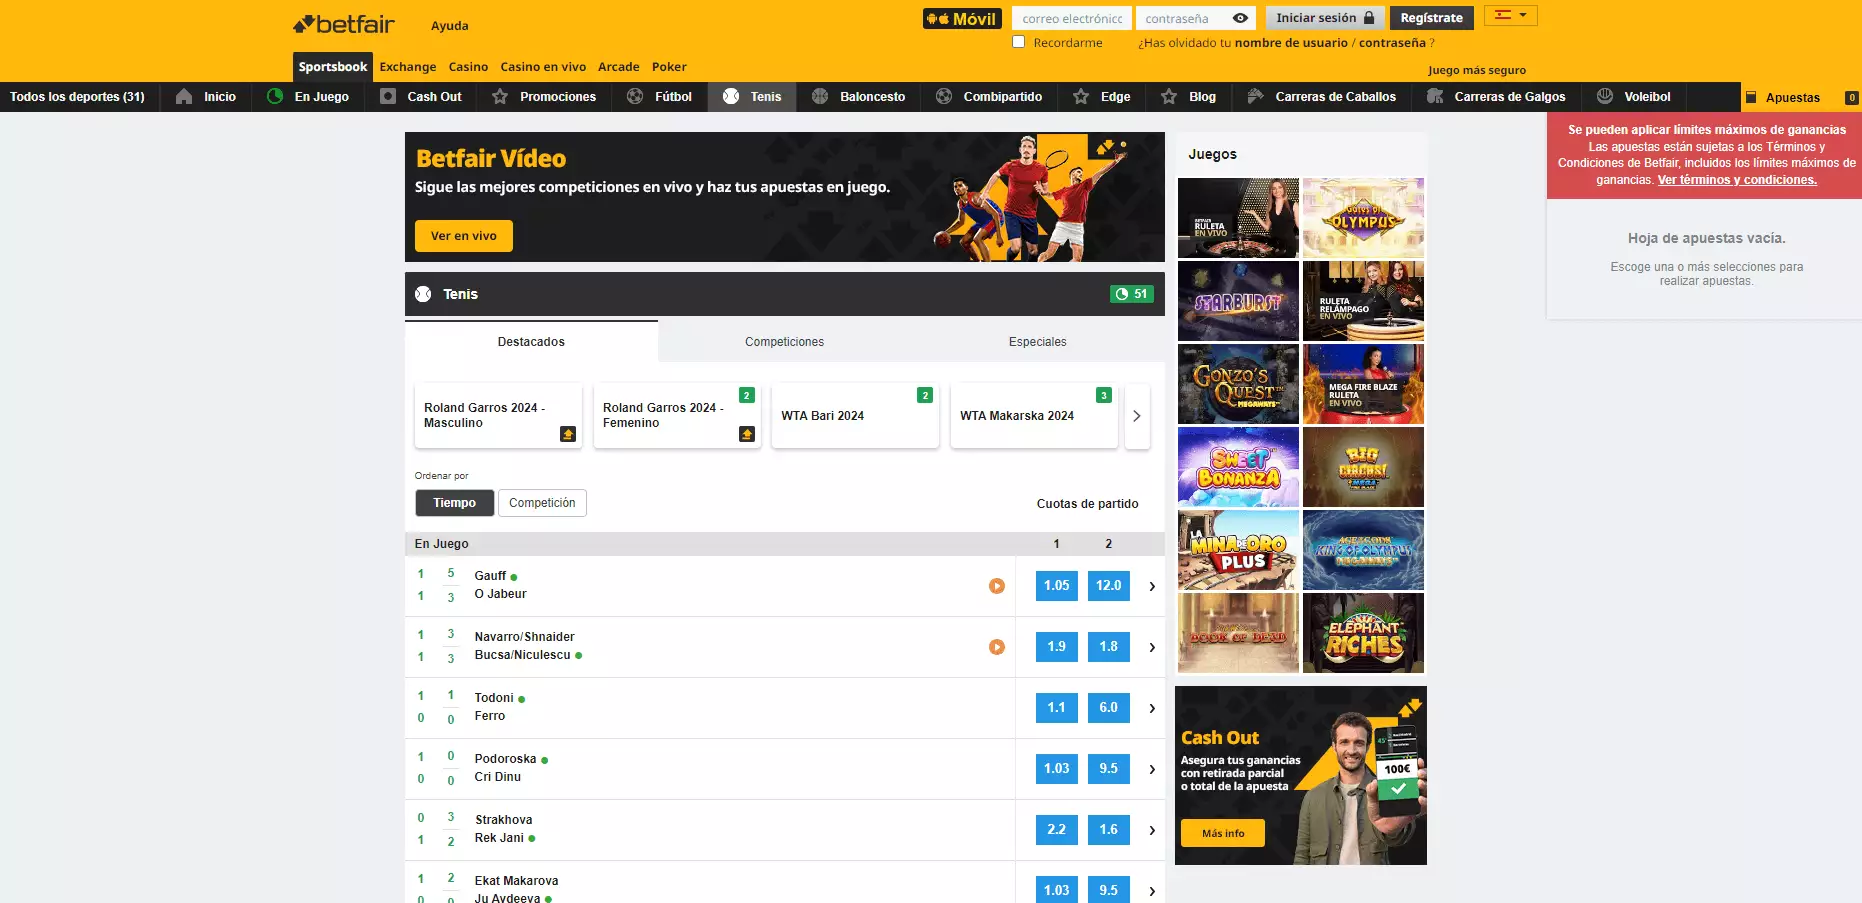Switch to the Destacados tab
This screenshot has width=1862, height=903.
[531, 342]
